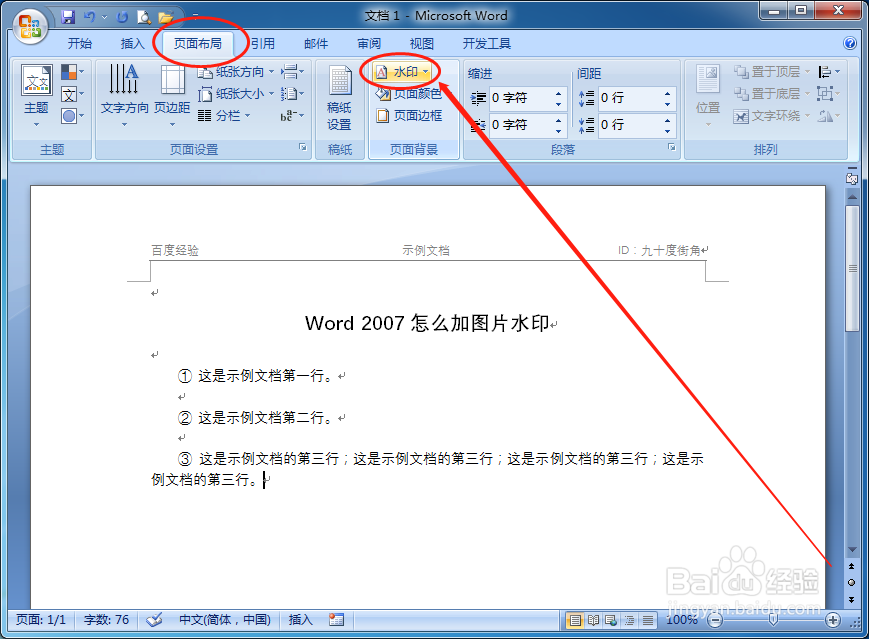Open a file via folder icon

tap(166, 17)
